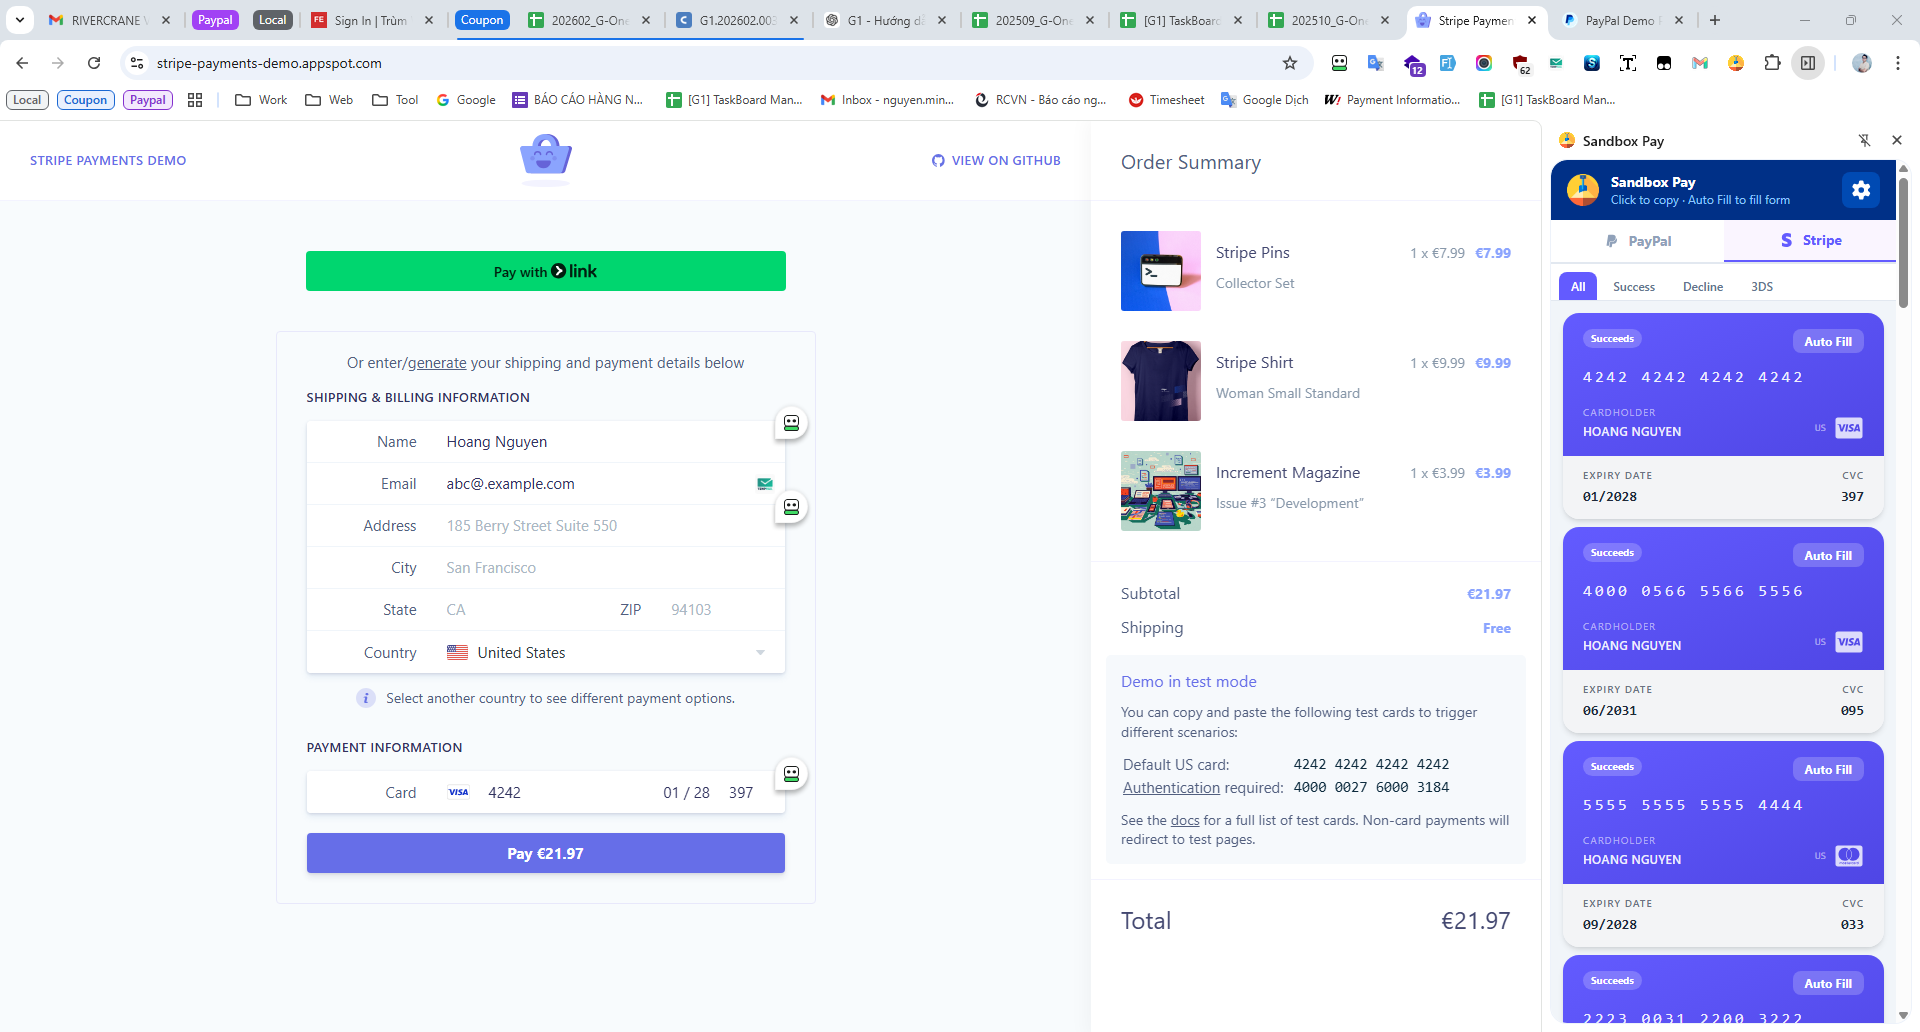
Task: Open the Tool bookmarks folder
Action: coord(395,100)
